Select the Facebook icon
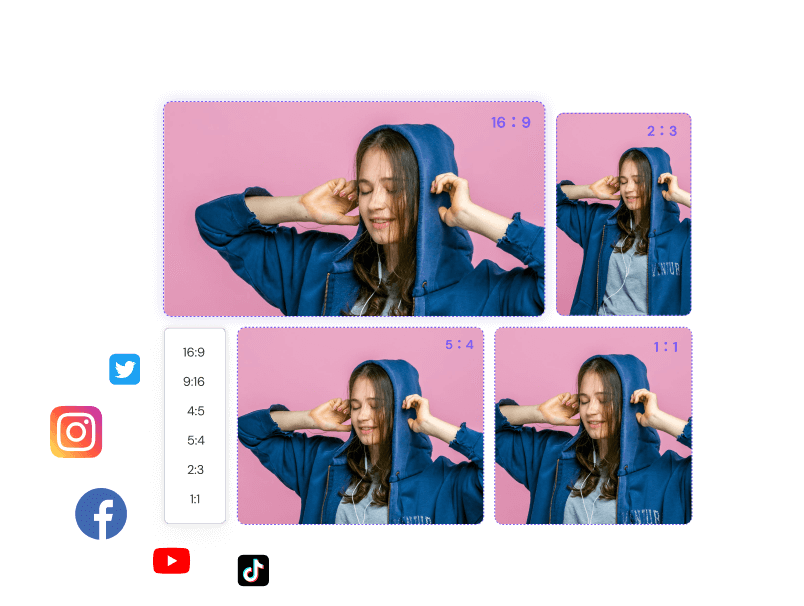The width and height of the screenshot is (804, 606). pyautogui.click(x=101, y=513)
